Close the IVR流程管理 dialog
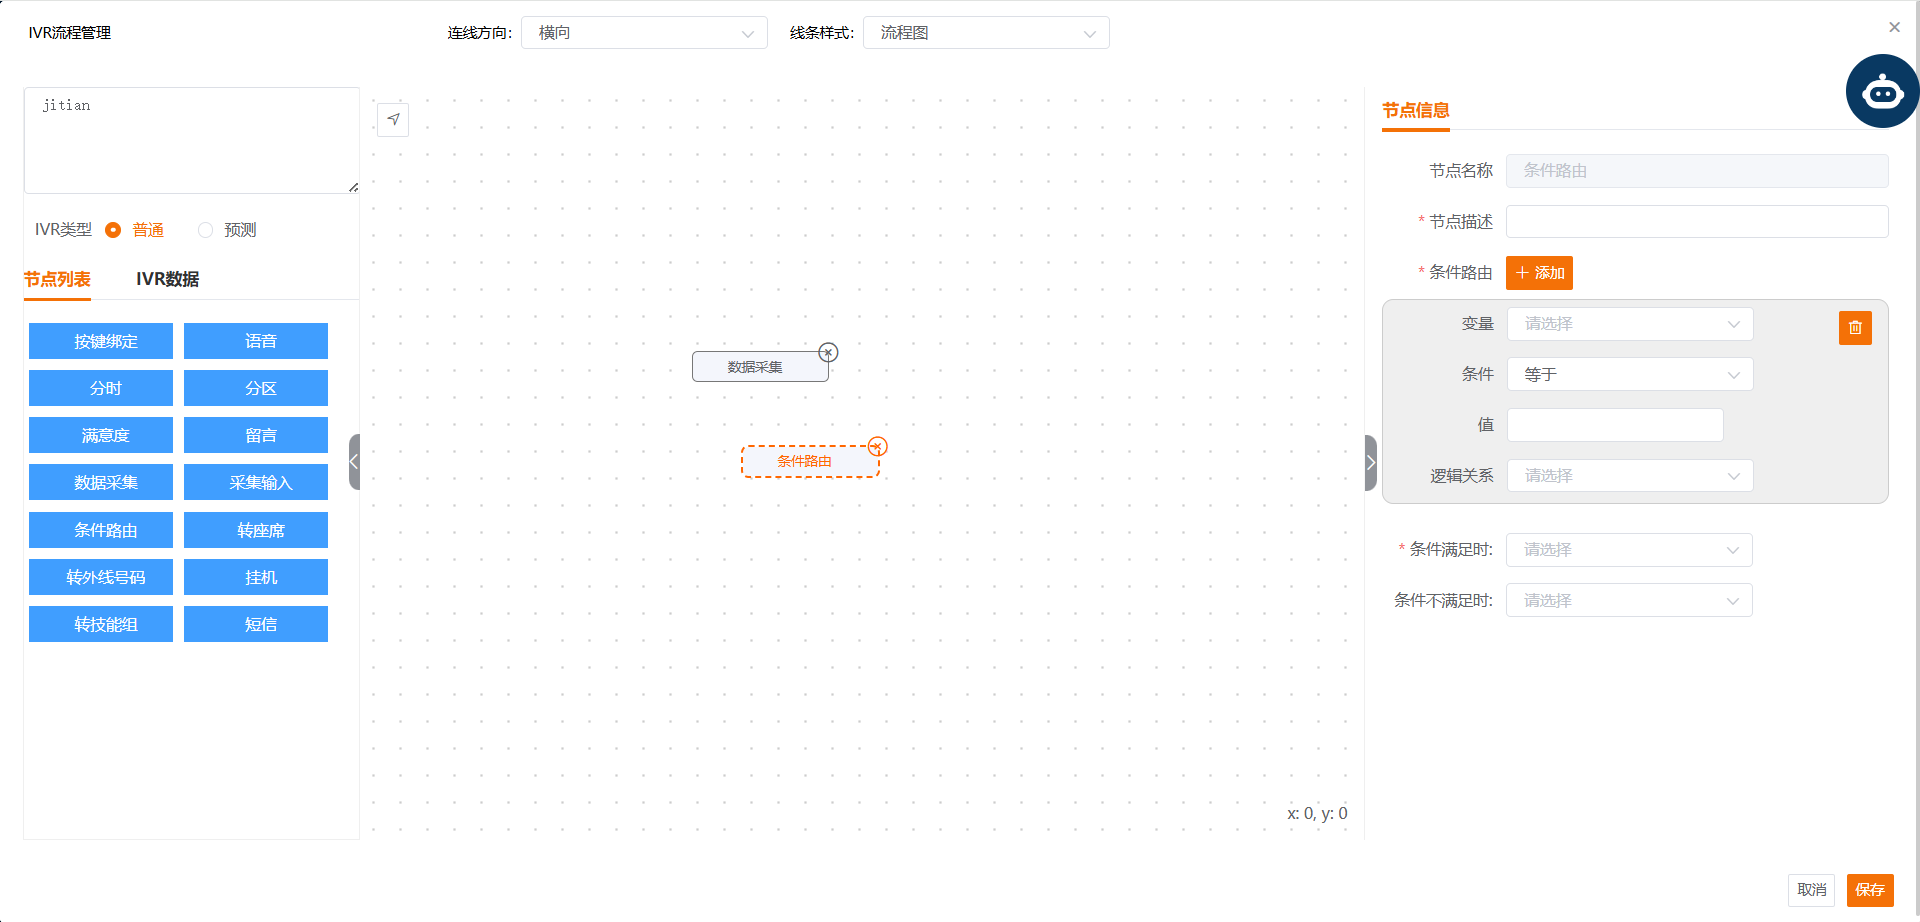 (x=1894, y=28)
